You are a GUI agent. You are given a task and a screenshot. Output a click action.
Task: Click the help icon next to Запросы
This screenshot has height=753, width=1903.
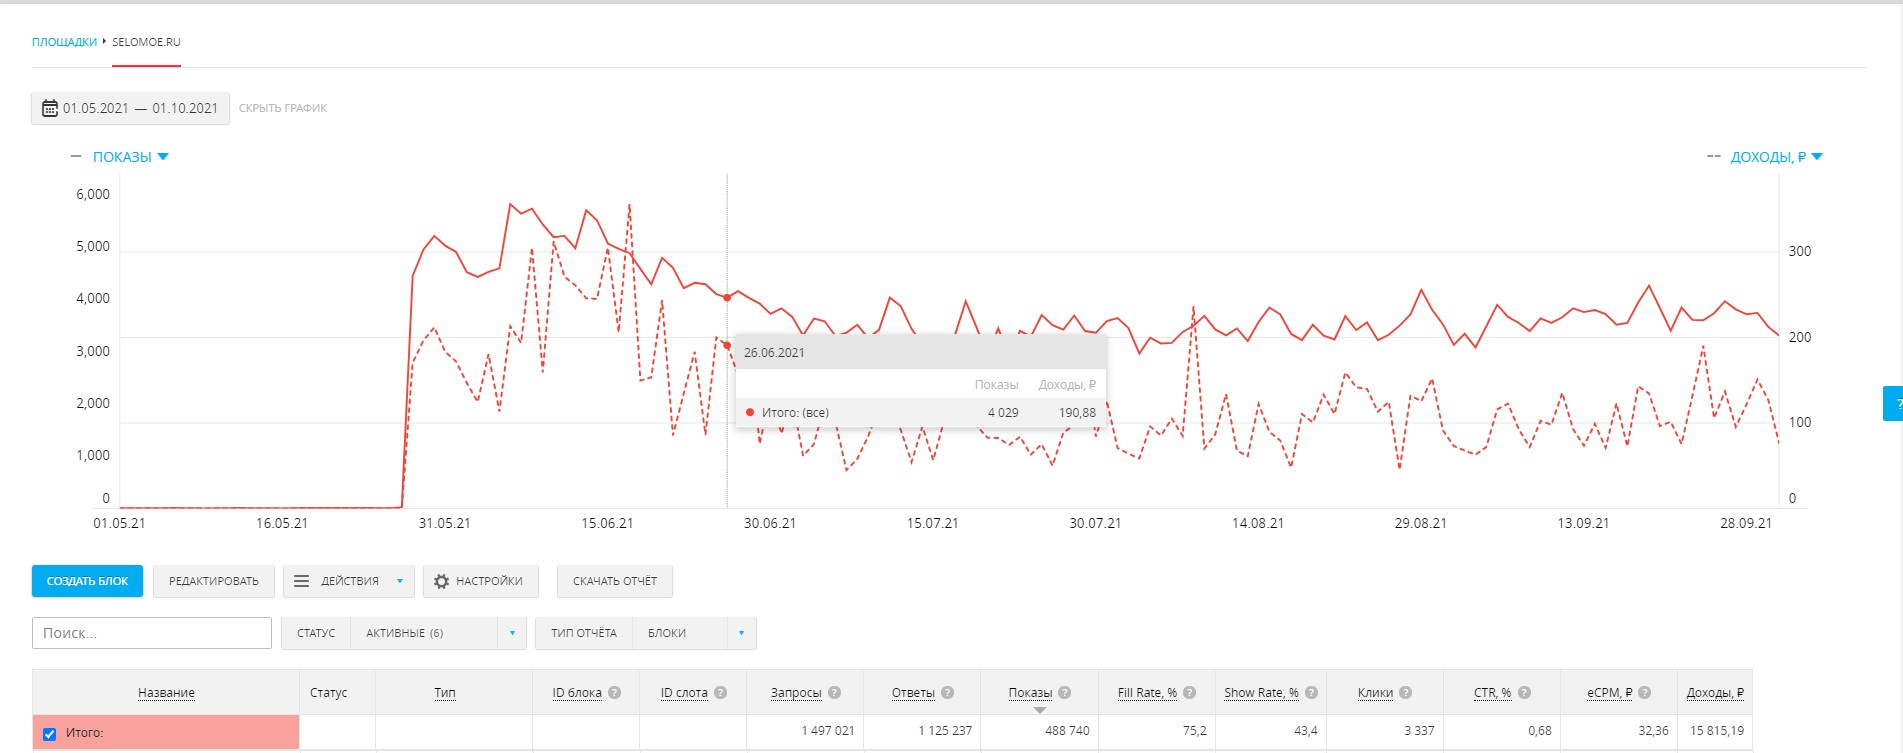tap(835, 692)
